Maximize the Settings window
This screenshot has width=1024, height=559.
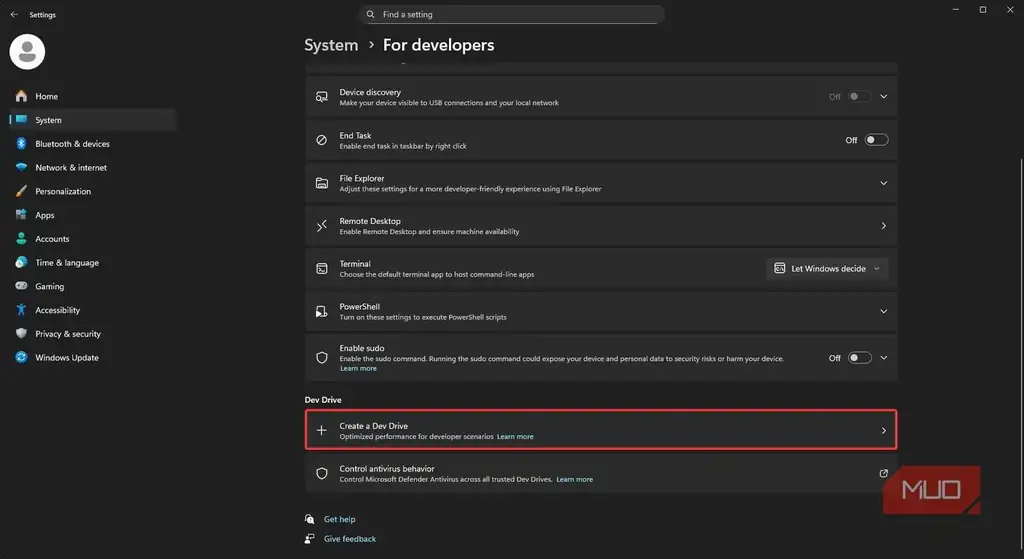[983, 10]
